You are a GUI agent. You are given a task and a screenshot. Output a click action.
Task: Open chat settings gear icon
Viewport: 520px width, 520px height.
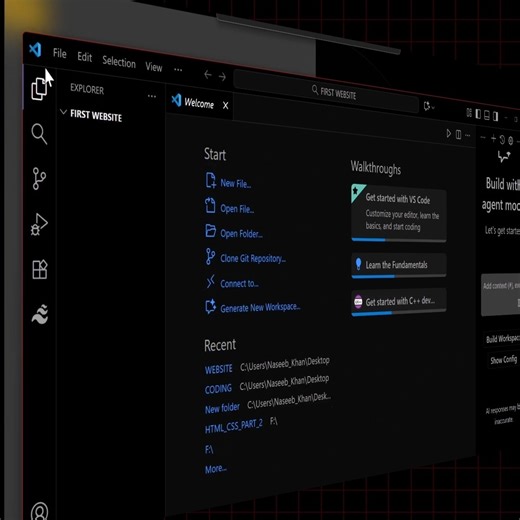pyautogui.click(x=511, y=141)
